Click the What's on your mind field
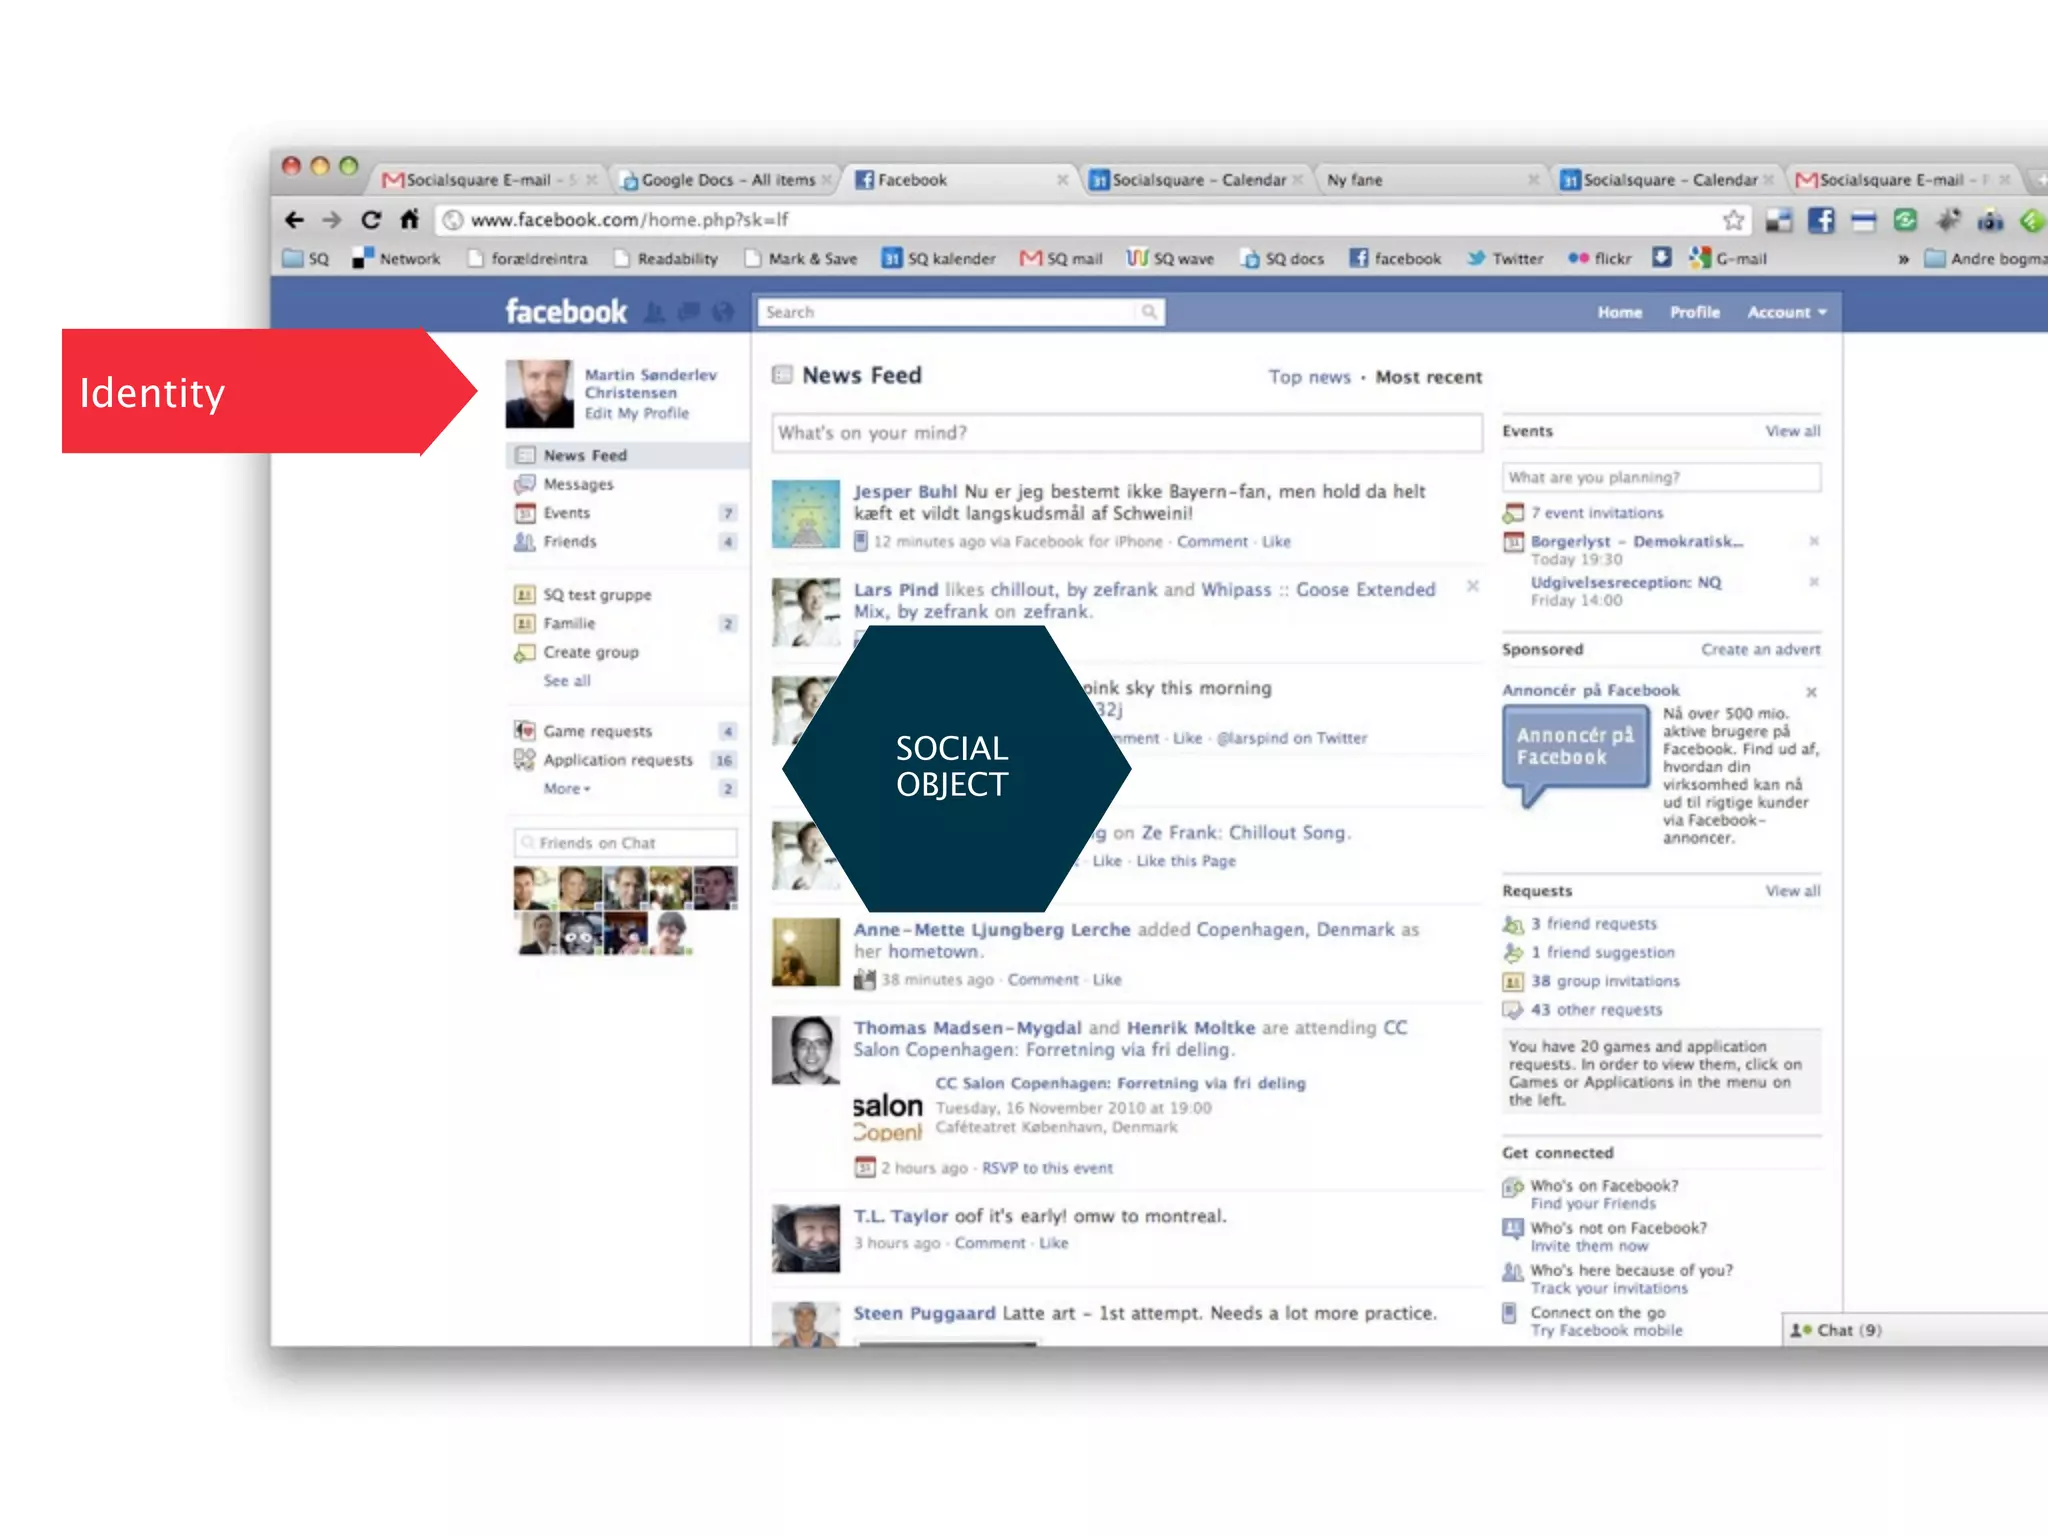 coord(1125,433)
